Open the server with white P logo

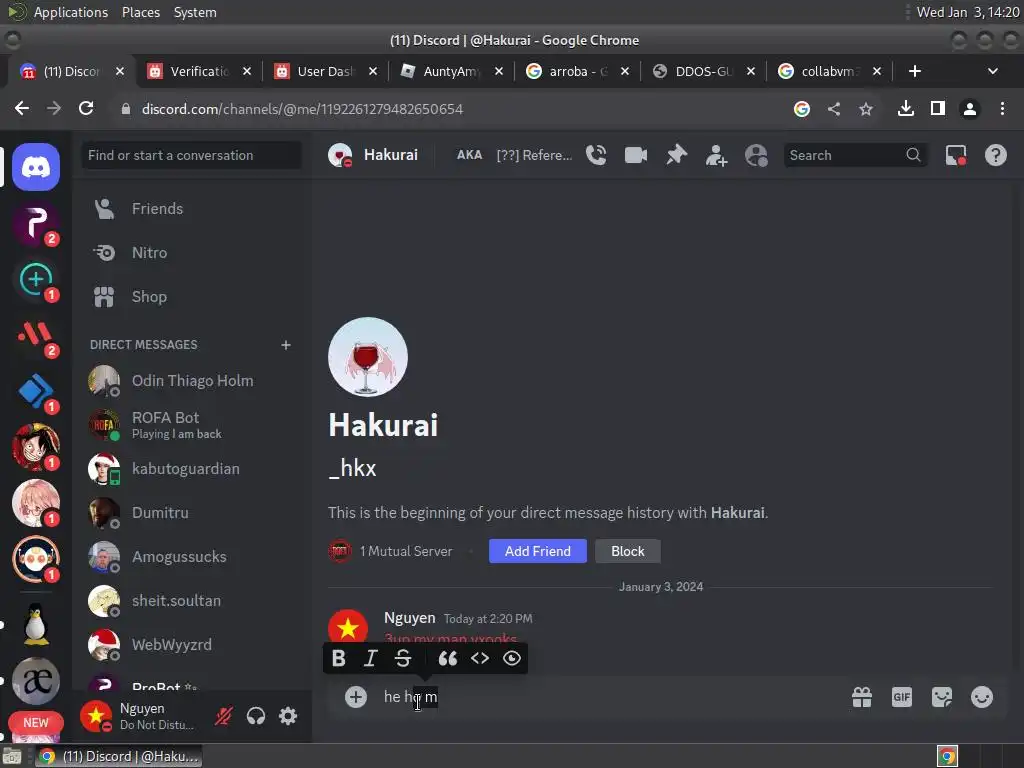click(x=36, y=223)
